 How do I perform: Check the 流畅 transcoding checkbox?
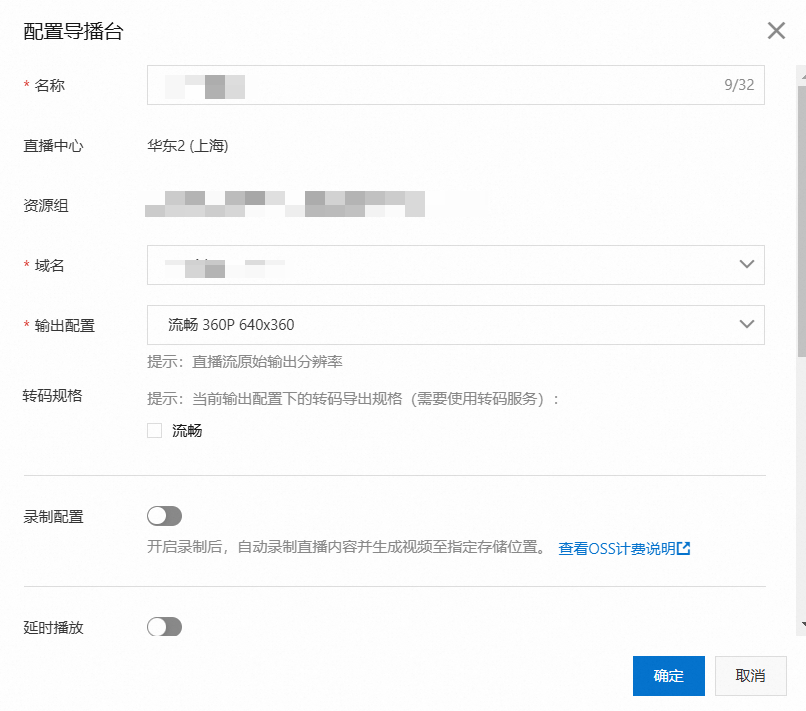pos(154,431)
